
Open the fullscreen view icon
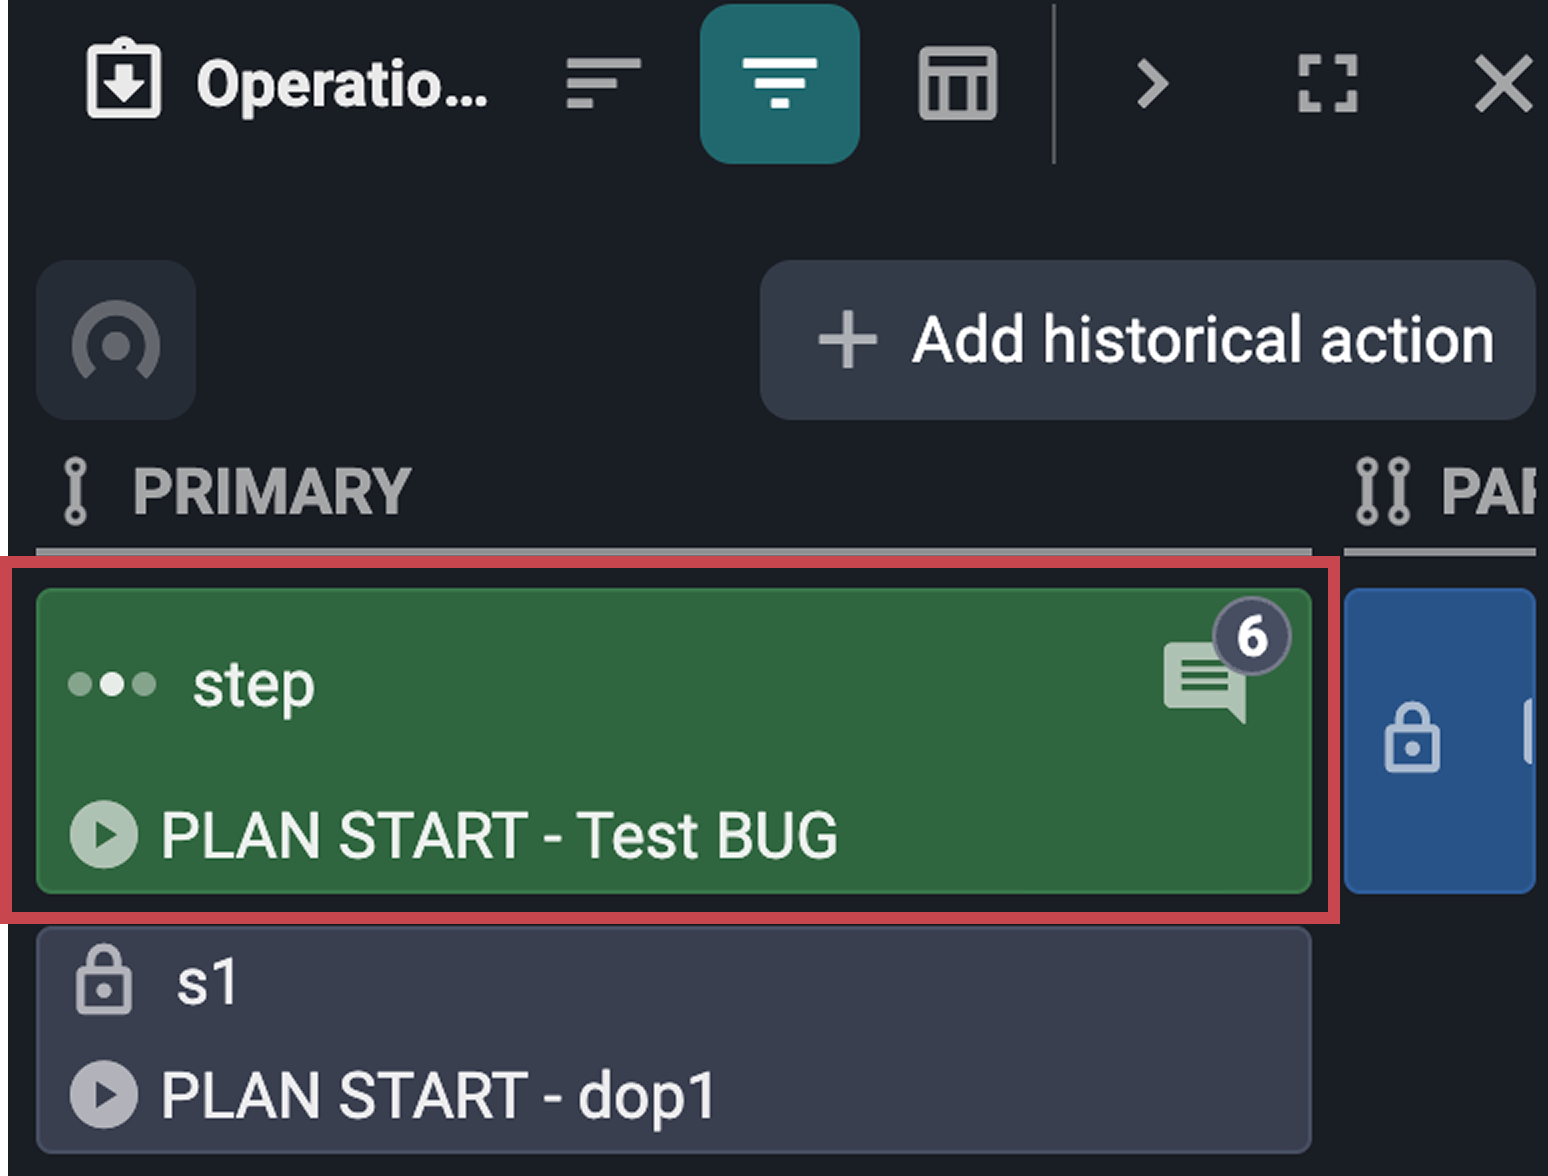[x=1327, y=84]
